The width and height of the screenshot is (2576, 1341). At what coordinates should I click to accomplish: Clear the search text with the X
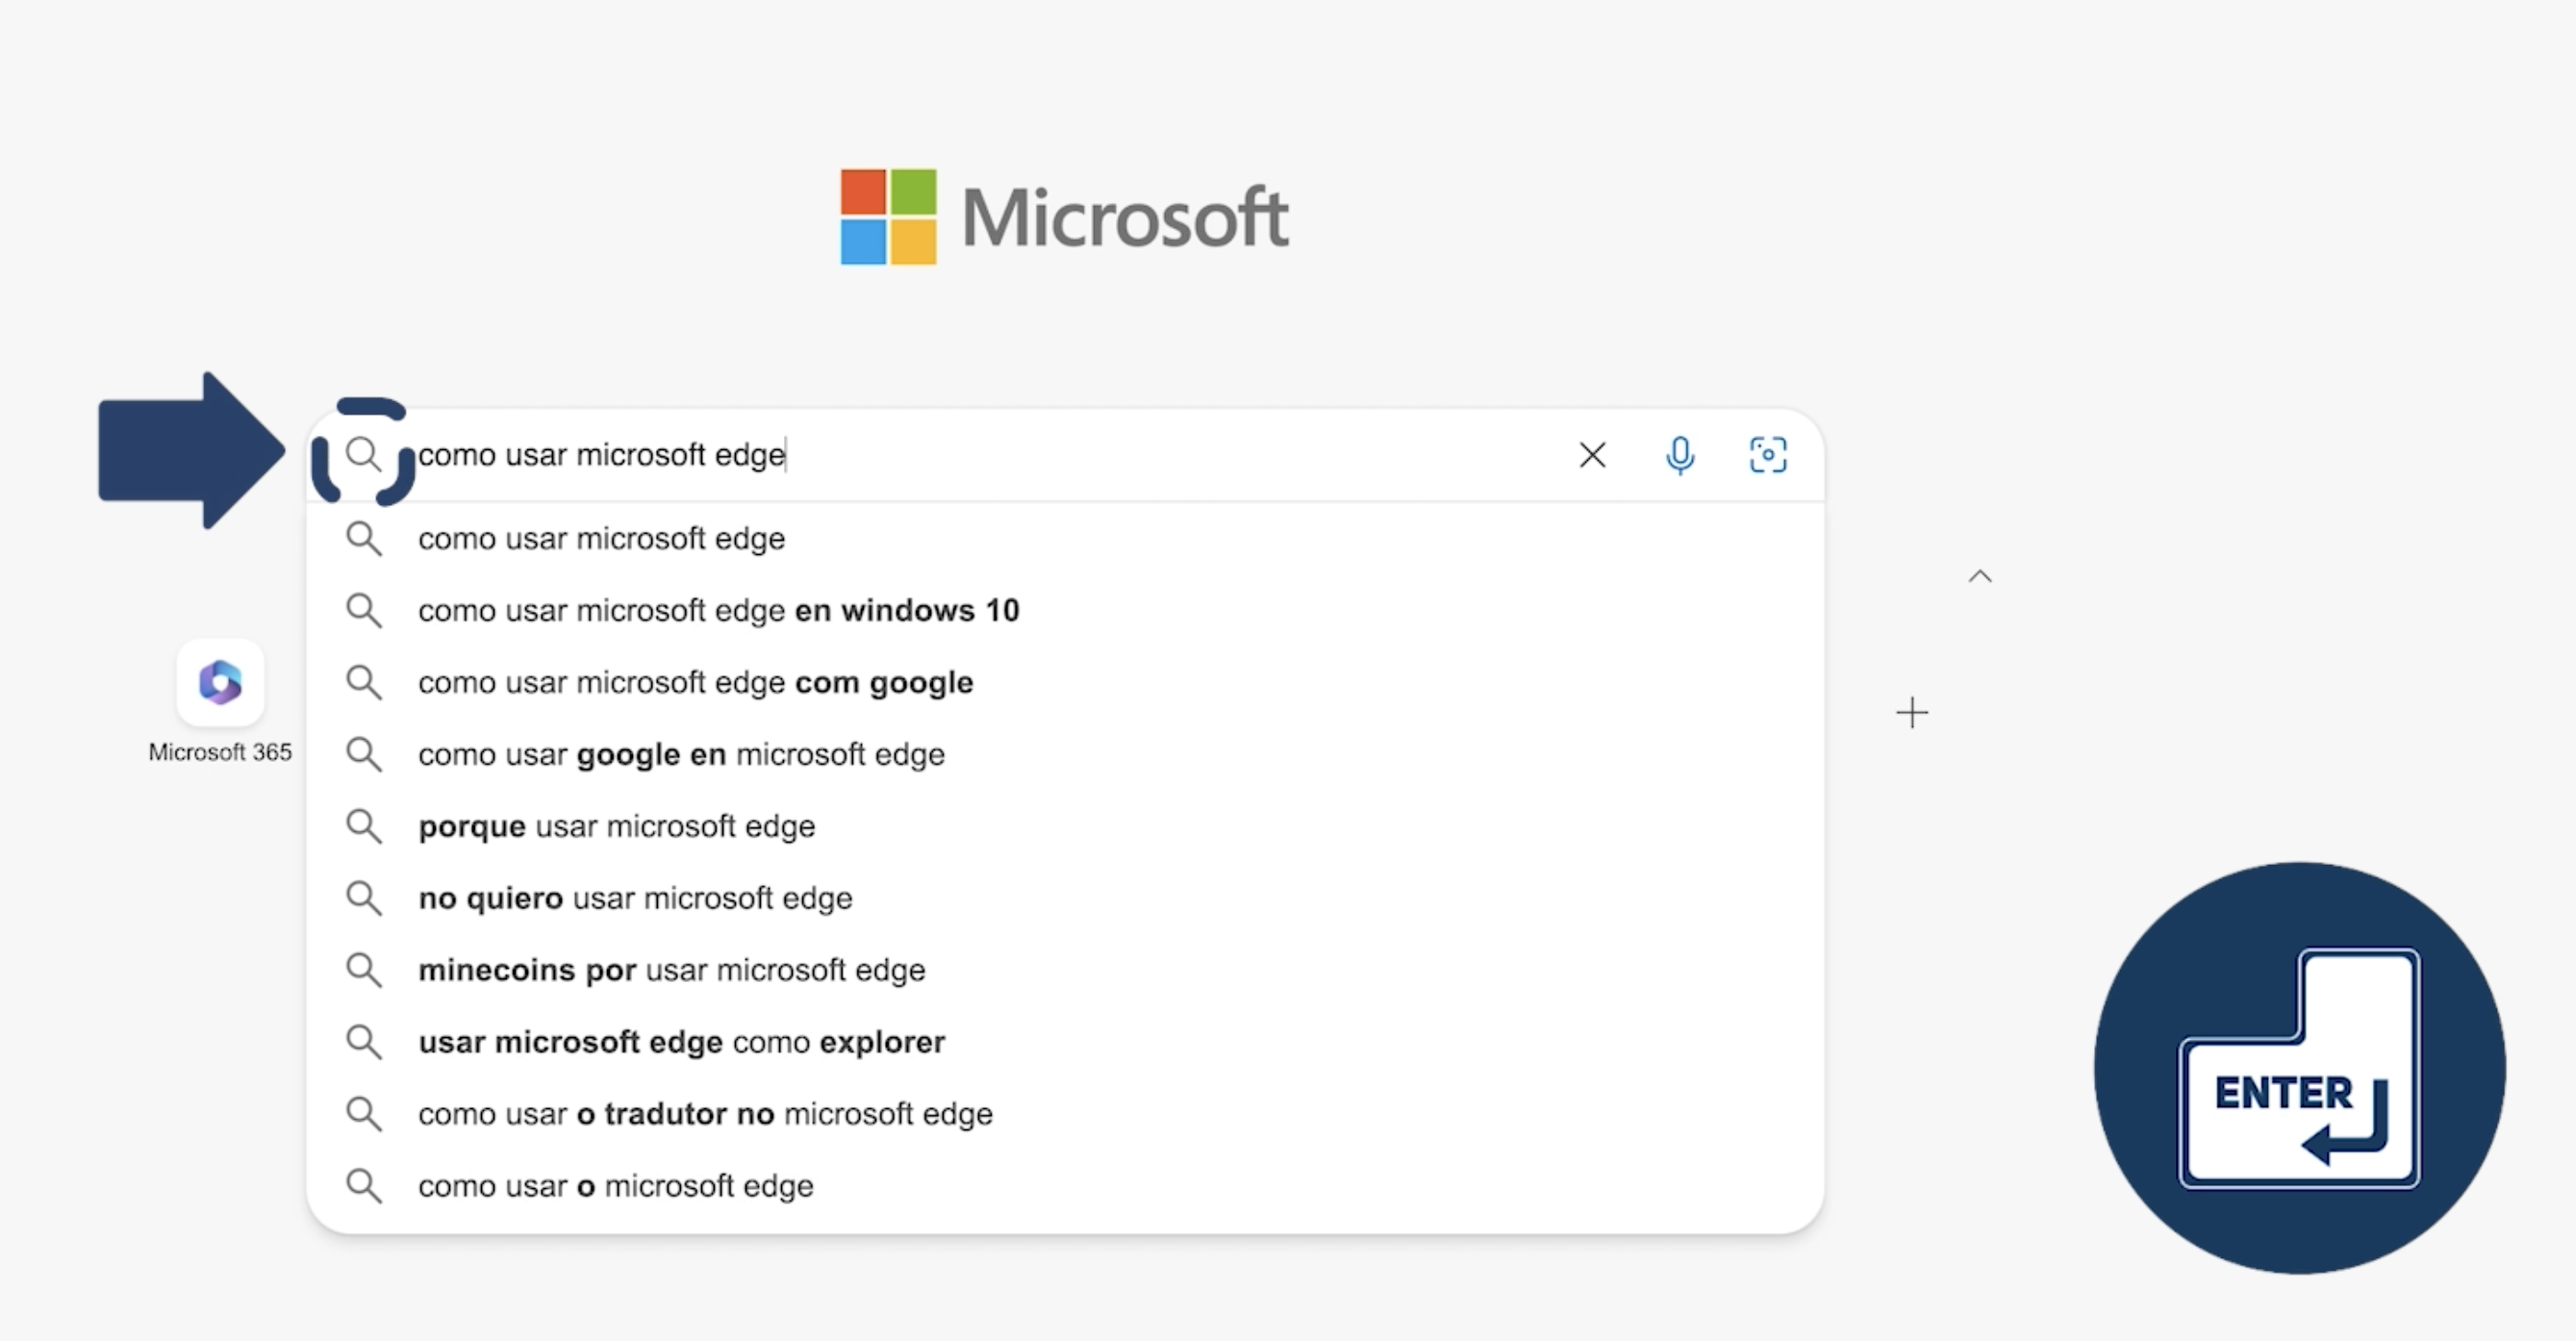1592,455
